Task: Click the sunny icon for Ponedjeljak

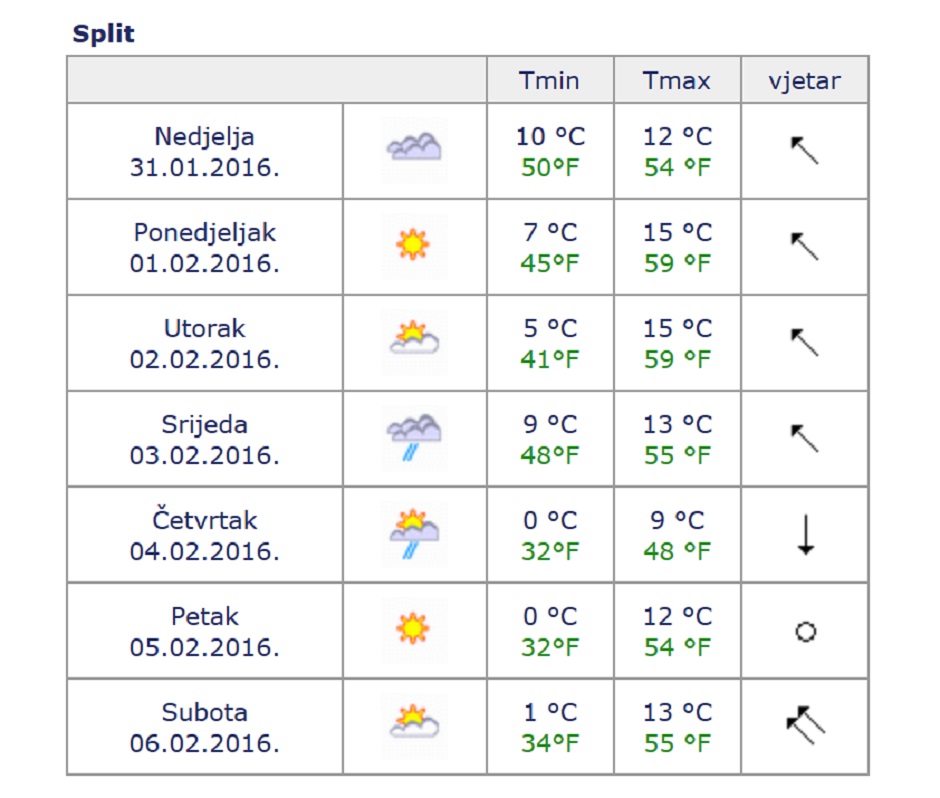Action: pos(412,245)
